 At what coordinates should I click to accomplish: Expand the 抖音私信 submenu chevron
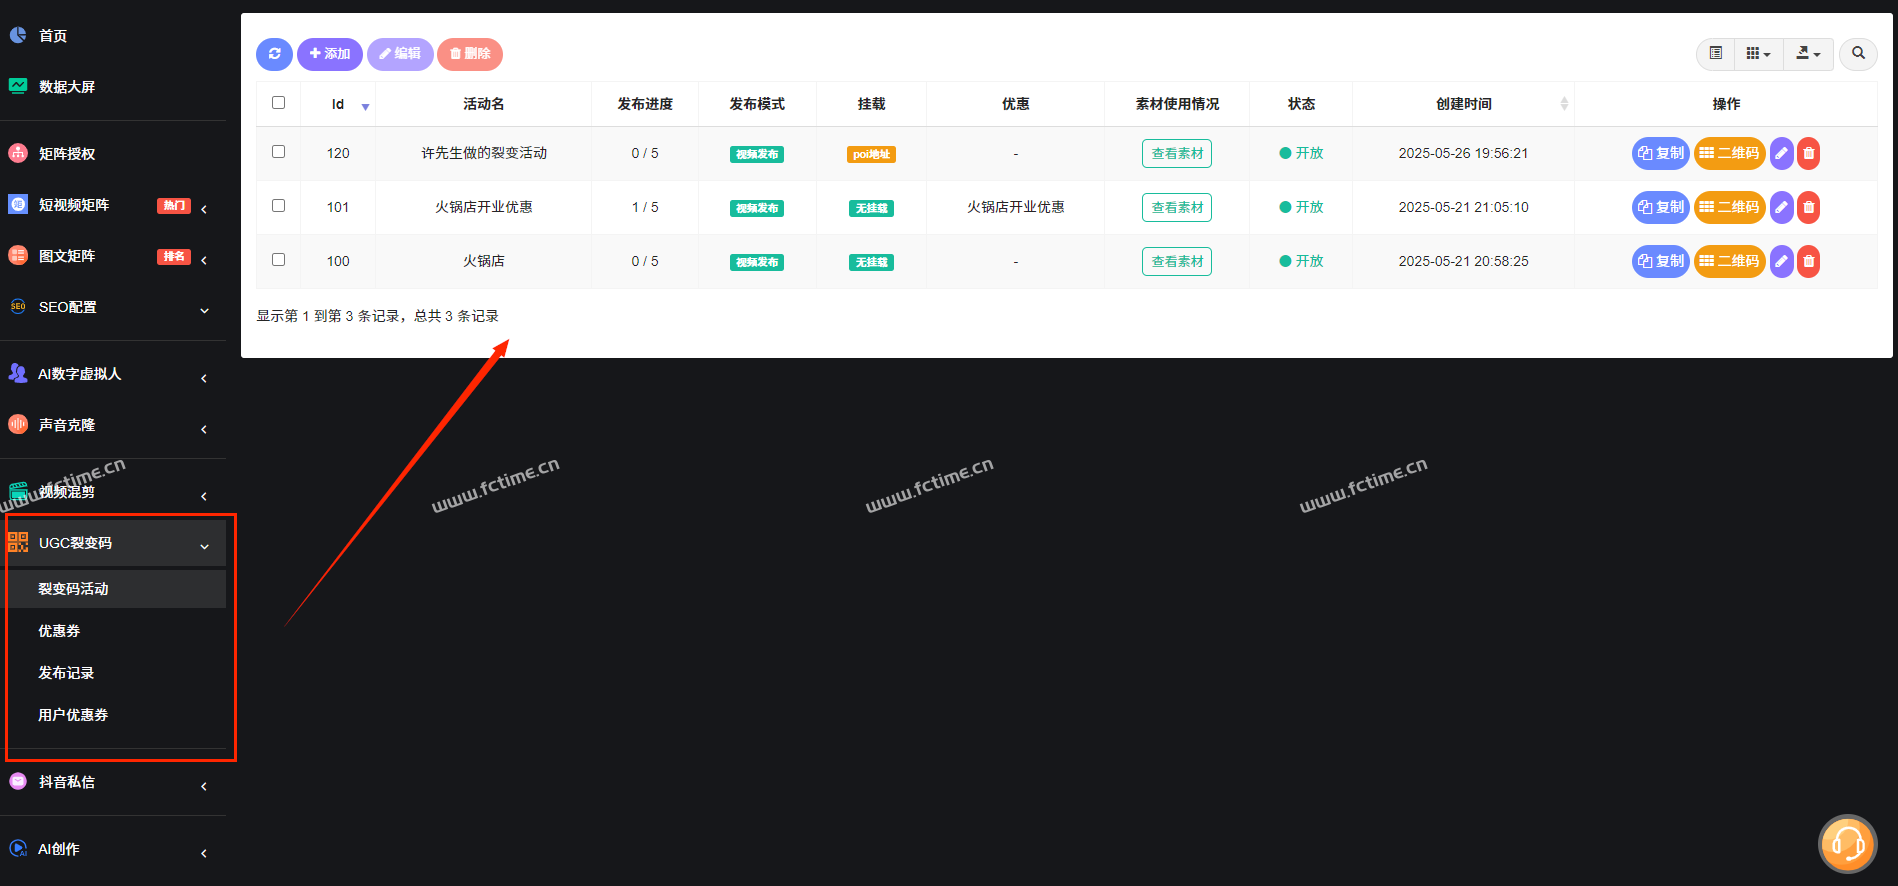tap(204, 786)
